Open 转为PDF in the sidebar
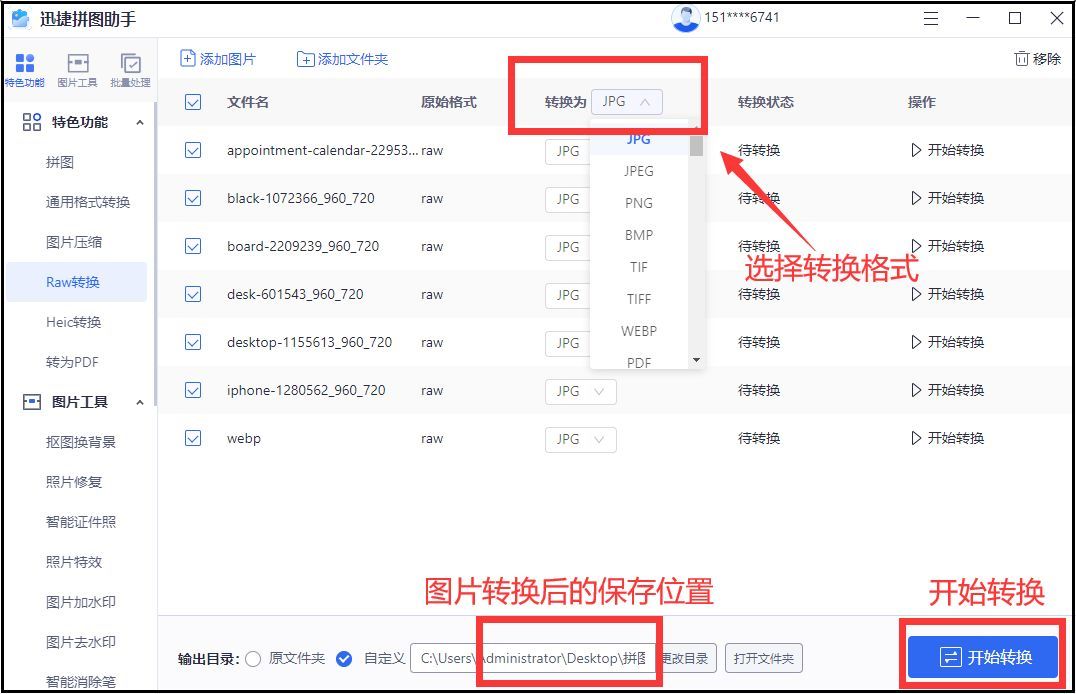Viewport: 1076px width, 694px height. click(72, 362)
